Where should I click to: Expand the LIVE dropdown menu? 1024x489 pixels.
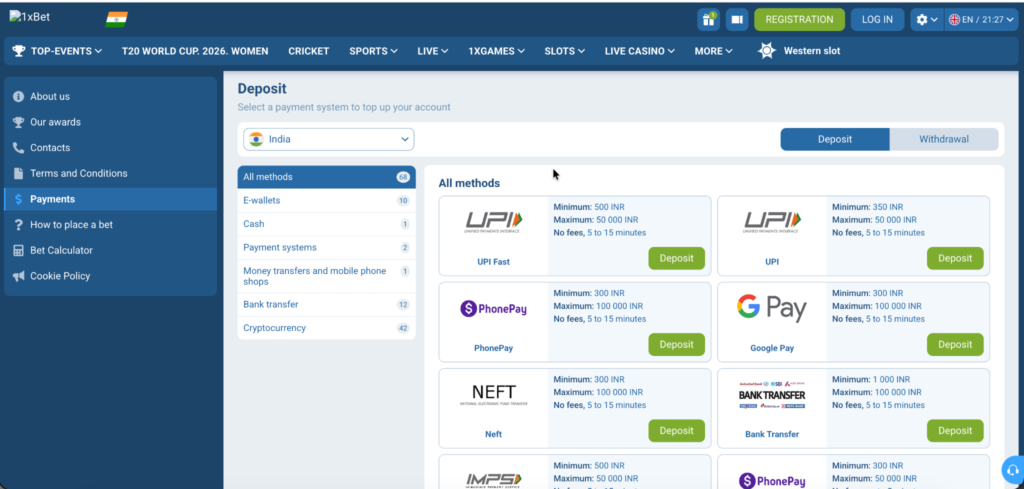coord(433,51)
